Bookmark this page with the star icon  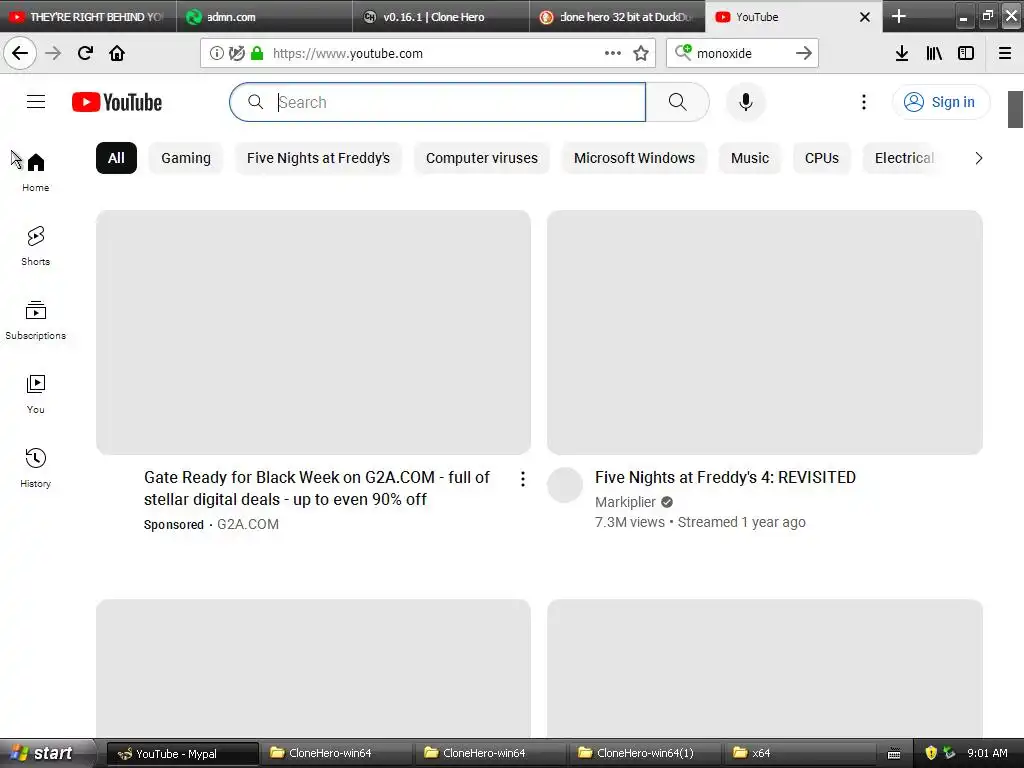[x=641, y=53]
